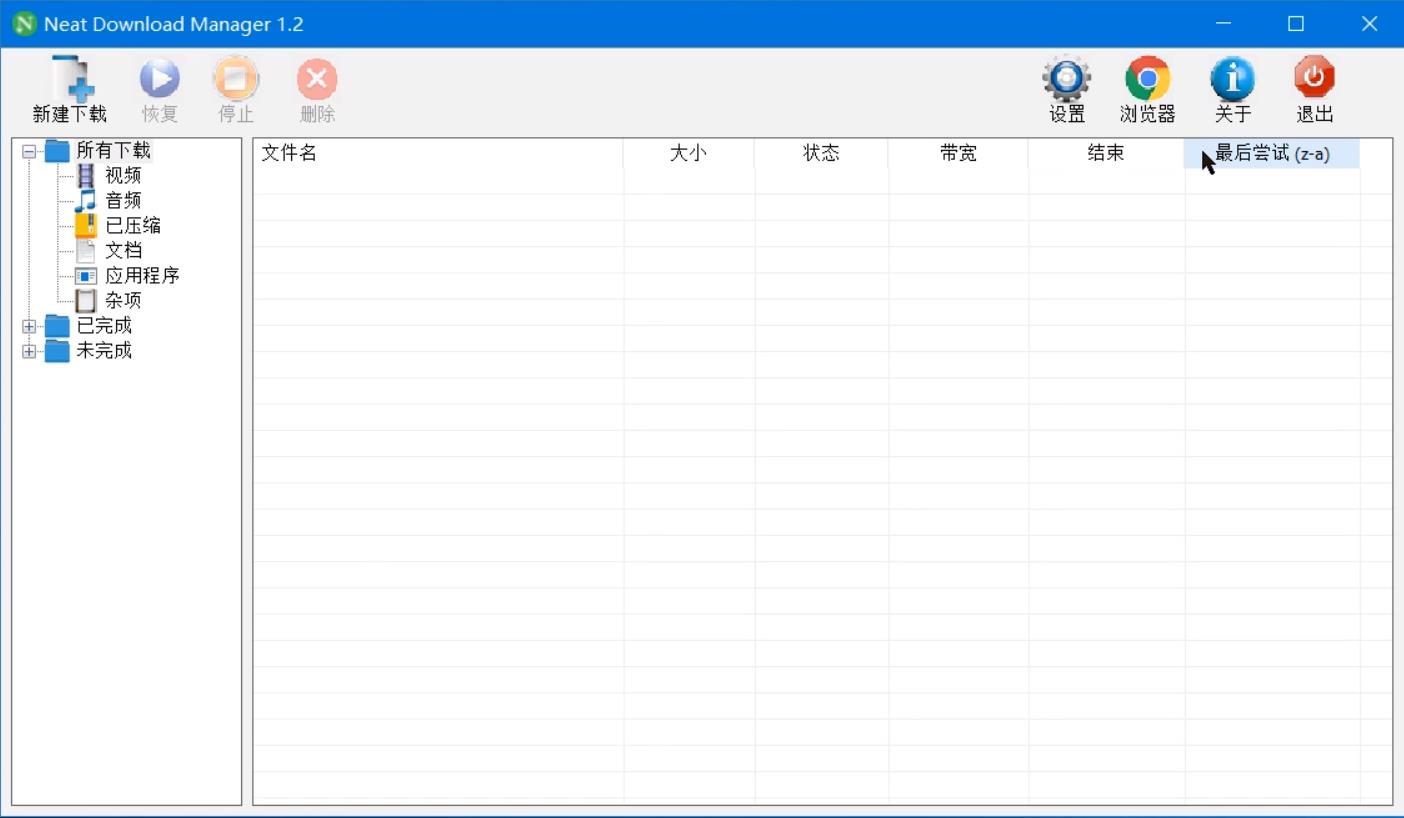This screenshot has width=1404, height=818.
Task: Sort by the 大小 size column
Action: click(x=689, y=153)
